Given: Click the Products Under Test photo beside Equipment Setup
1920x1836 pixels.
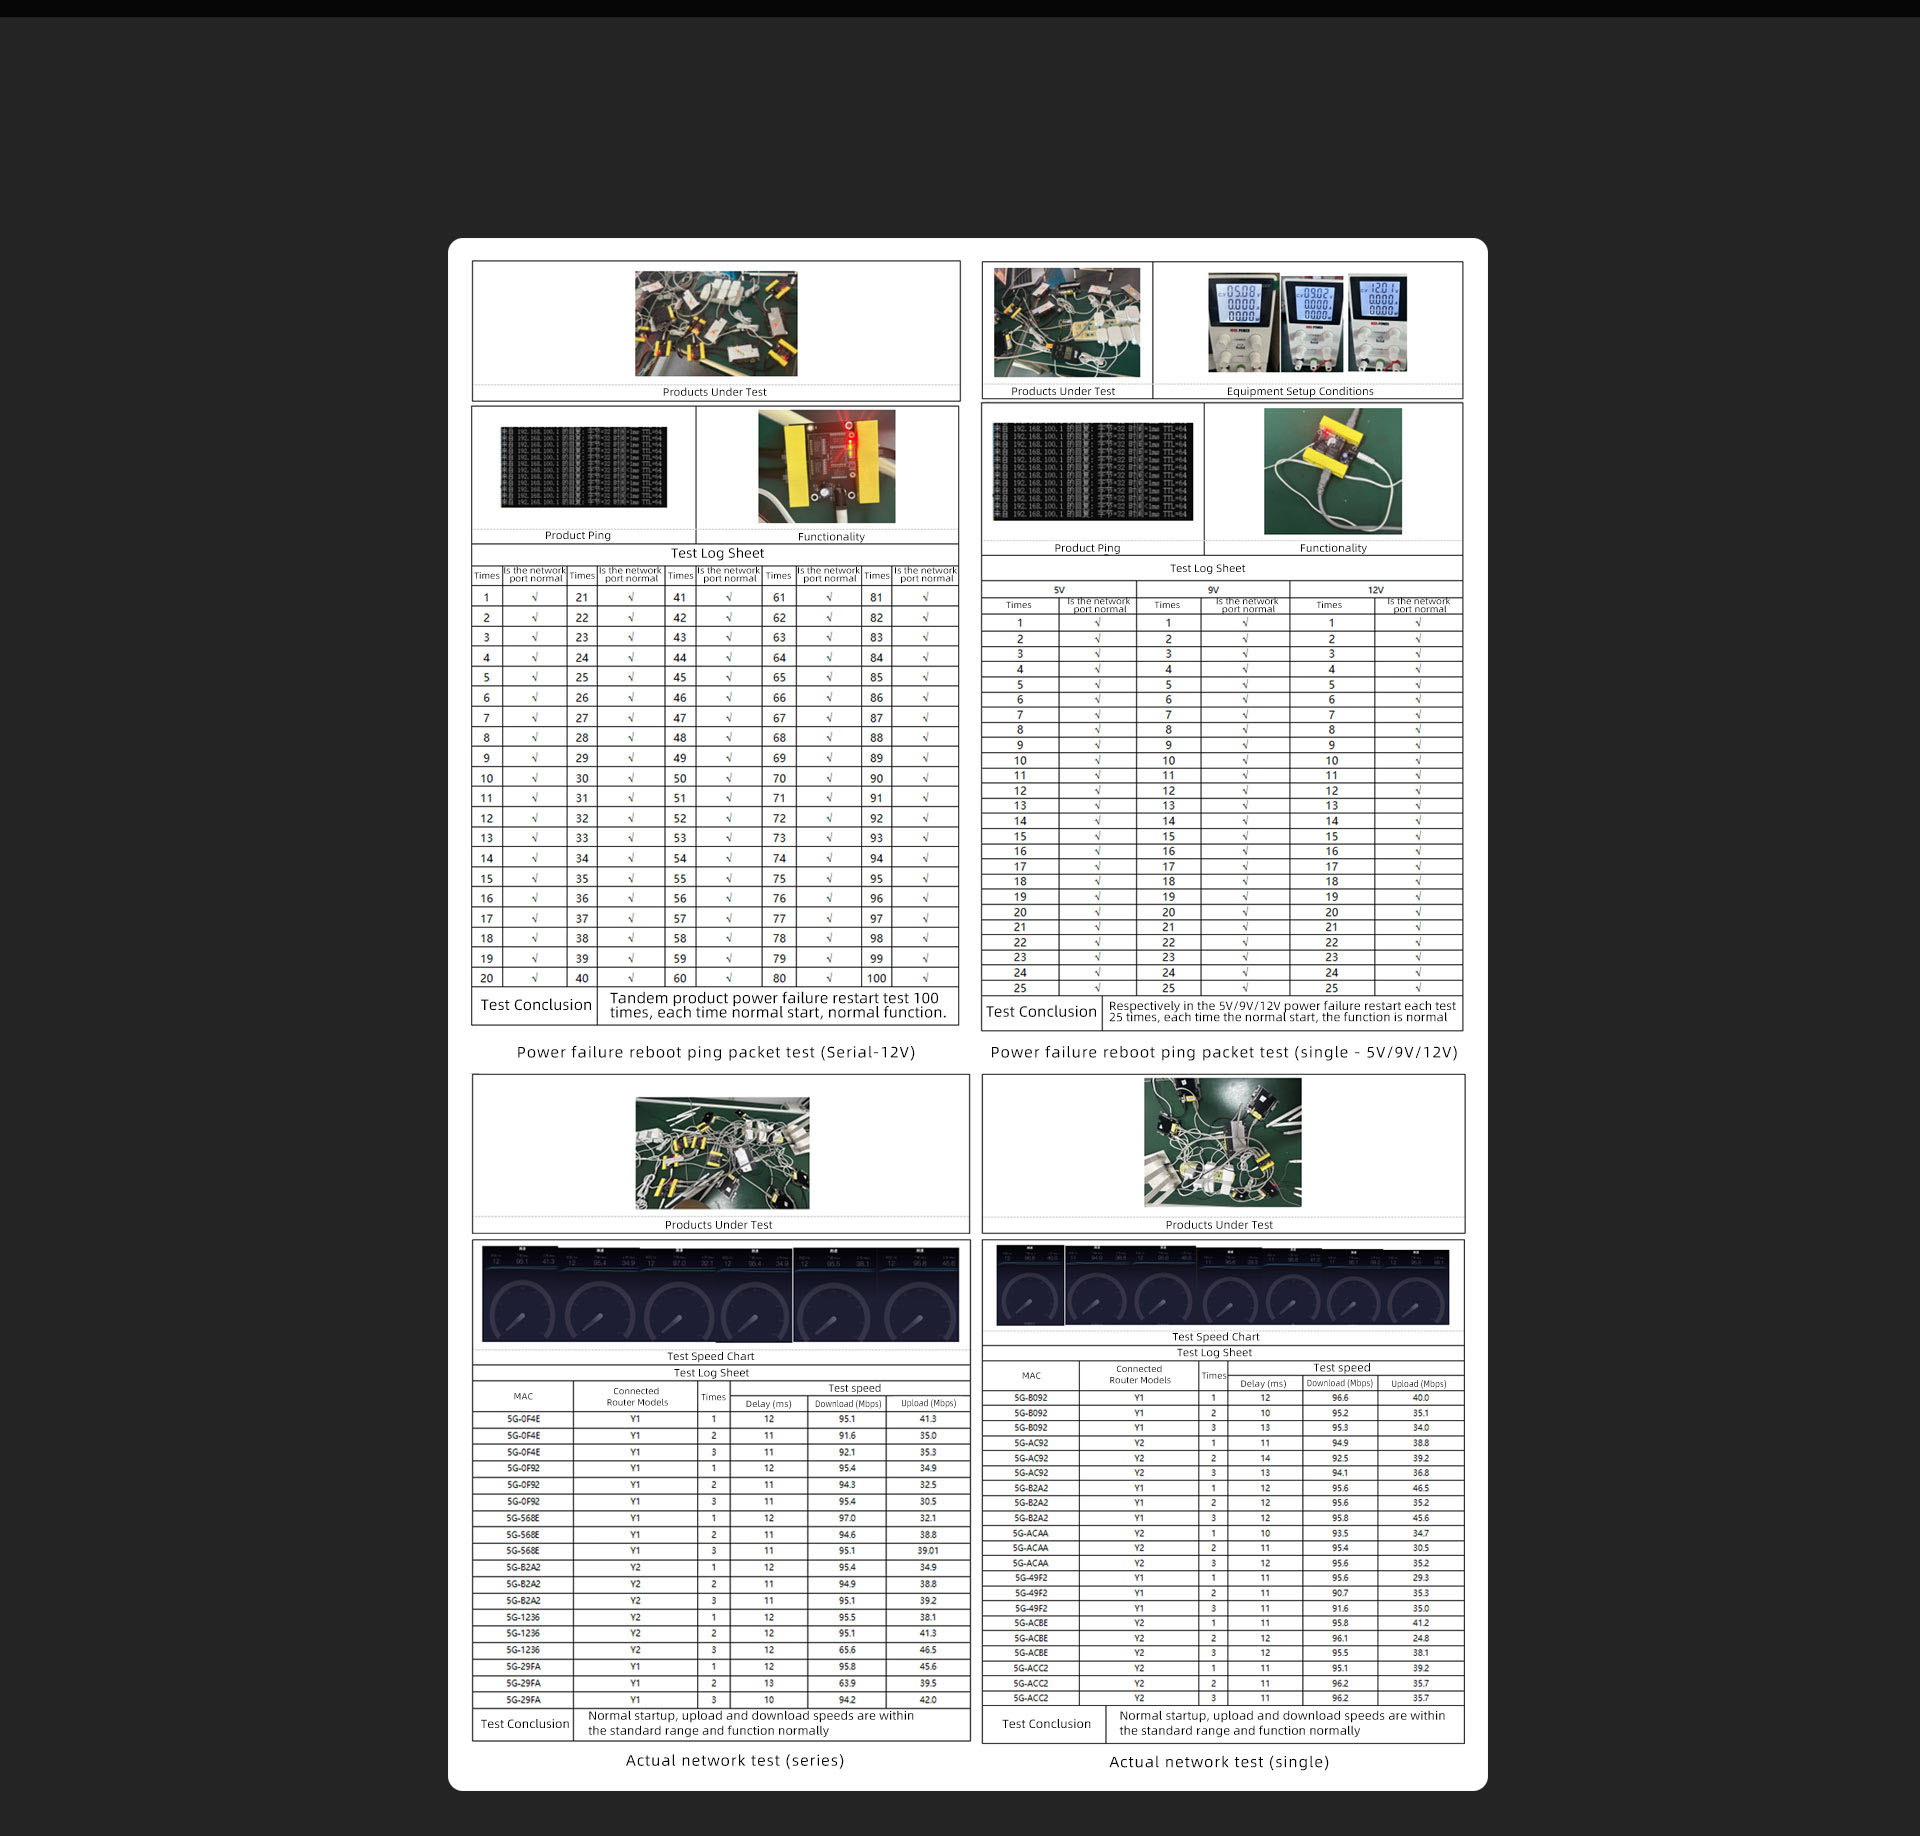Looking at the screenshot, I should (1067, 322).
